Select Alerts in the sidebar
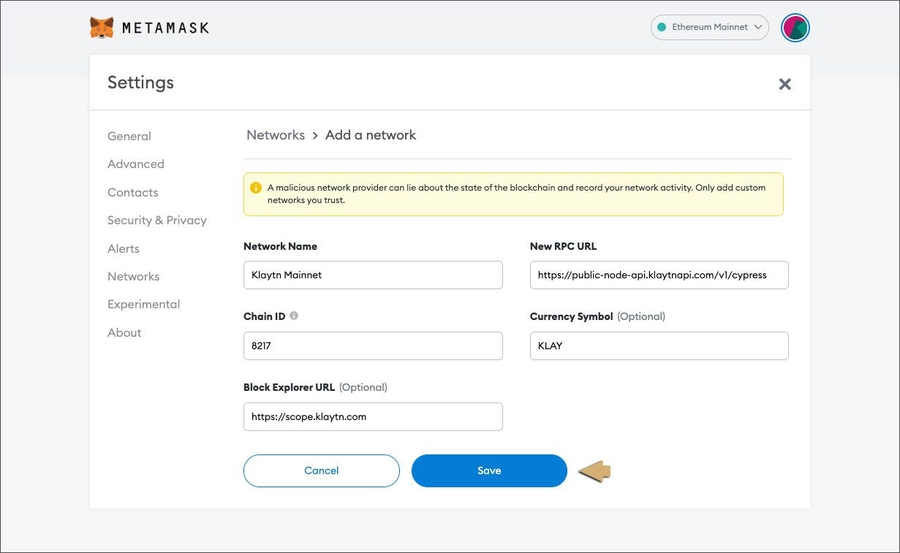 coord(124,248)
